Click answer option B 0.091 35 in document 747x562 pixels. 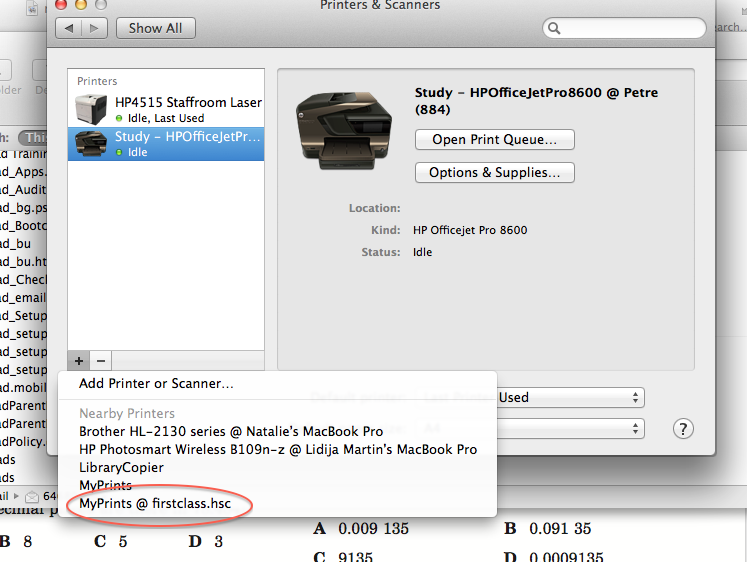[x=547, y=529]
